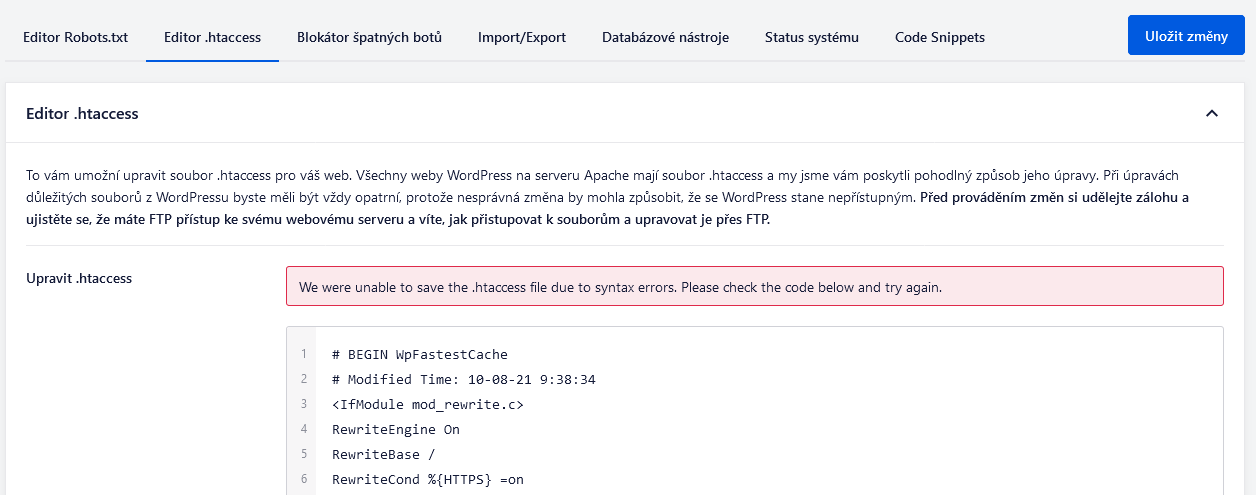Open the Status systému tab

[x=812, y=37]
